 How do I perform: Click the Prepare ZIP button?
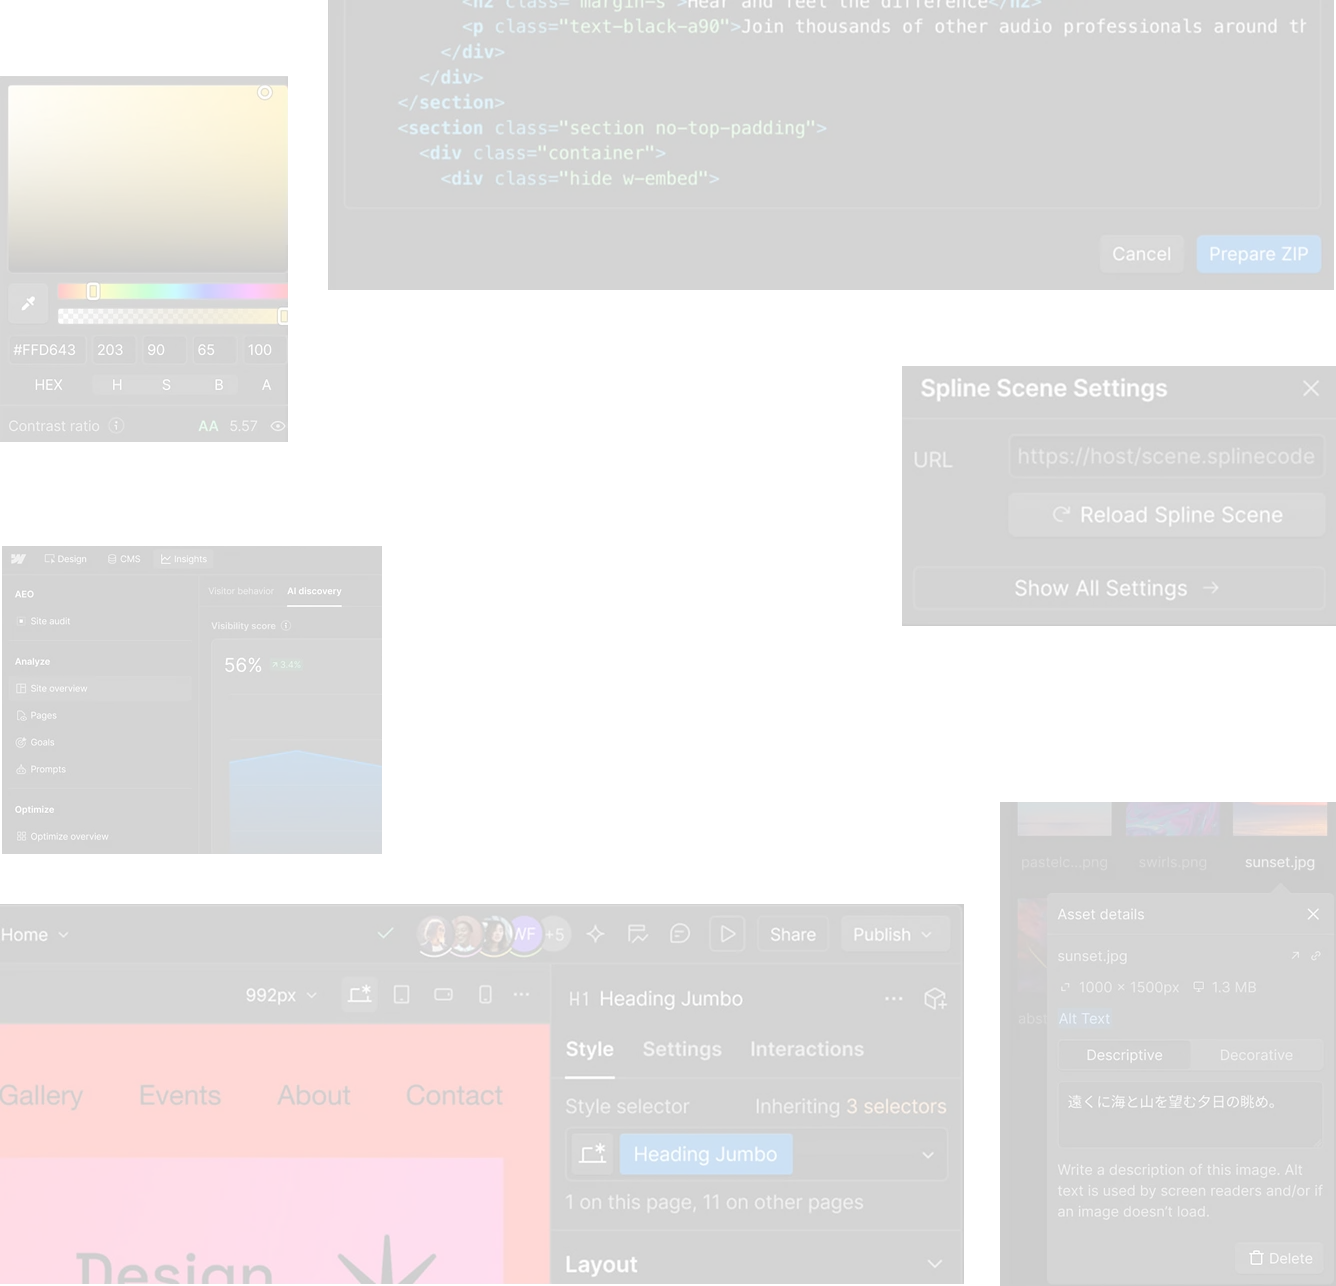click(1259, 254)
